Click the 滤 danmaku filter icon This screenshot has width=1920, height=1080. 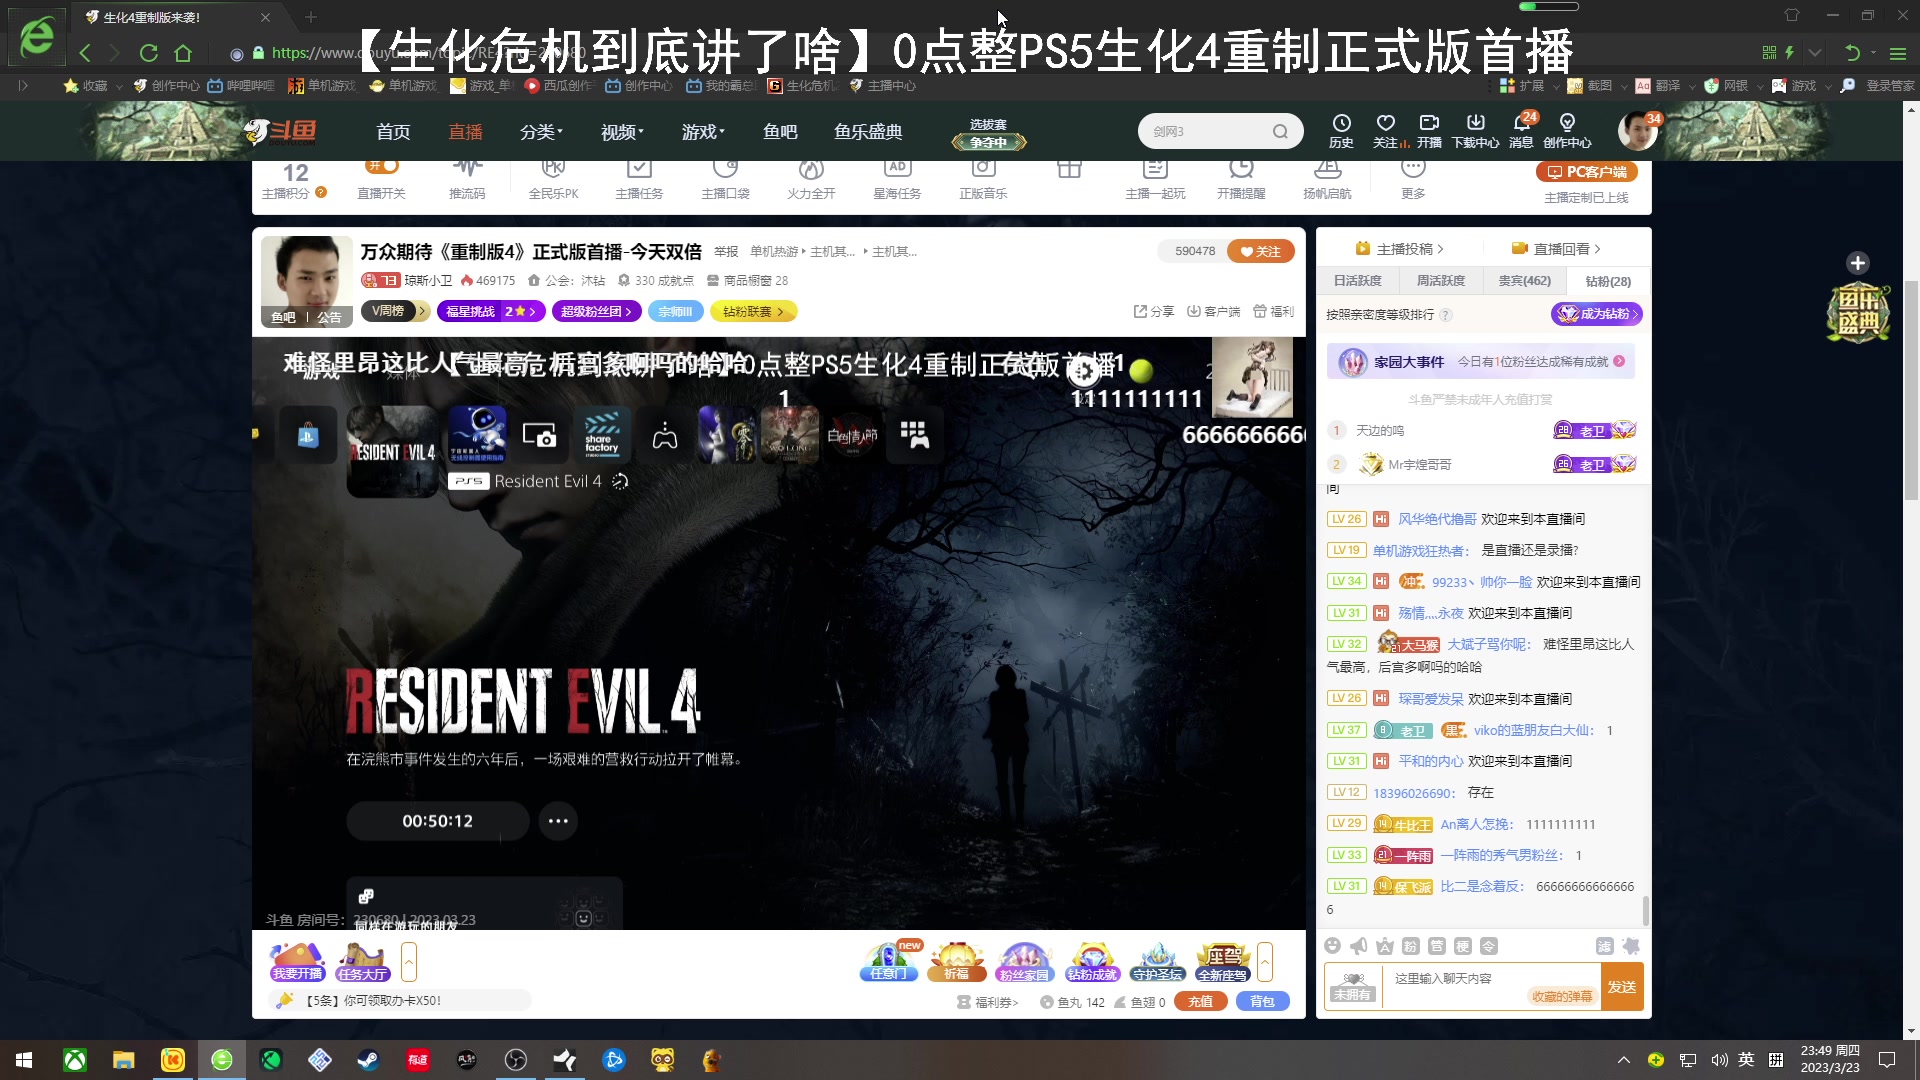[1604, 945]
